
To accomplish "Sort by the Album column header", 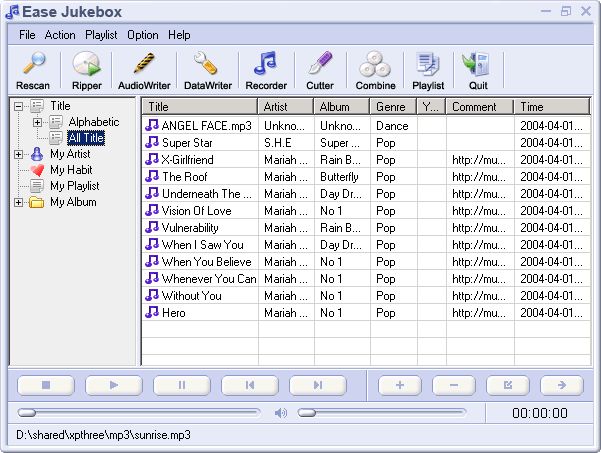I will coord(342,107).
